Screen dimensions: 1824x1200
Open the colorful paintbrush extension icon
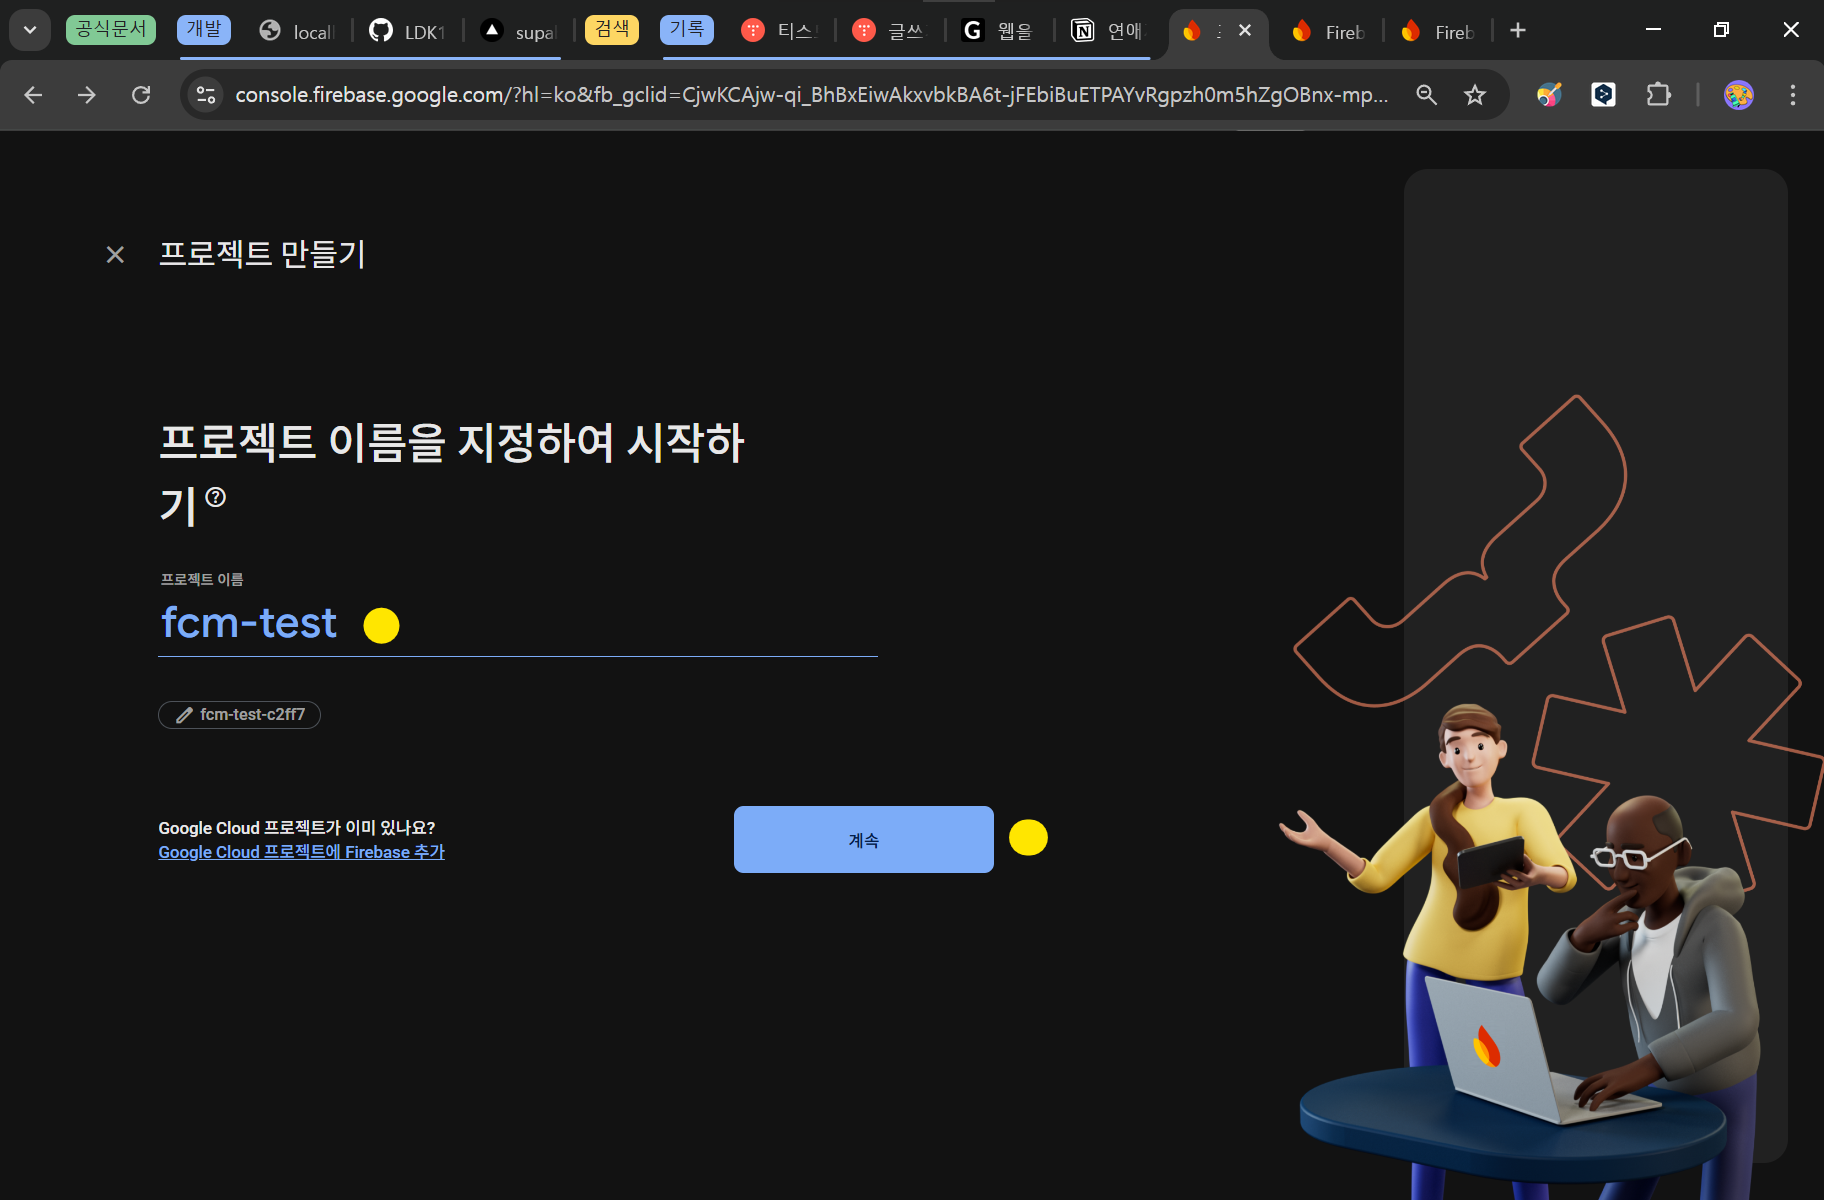point(1549,95)
